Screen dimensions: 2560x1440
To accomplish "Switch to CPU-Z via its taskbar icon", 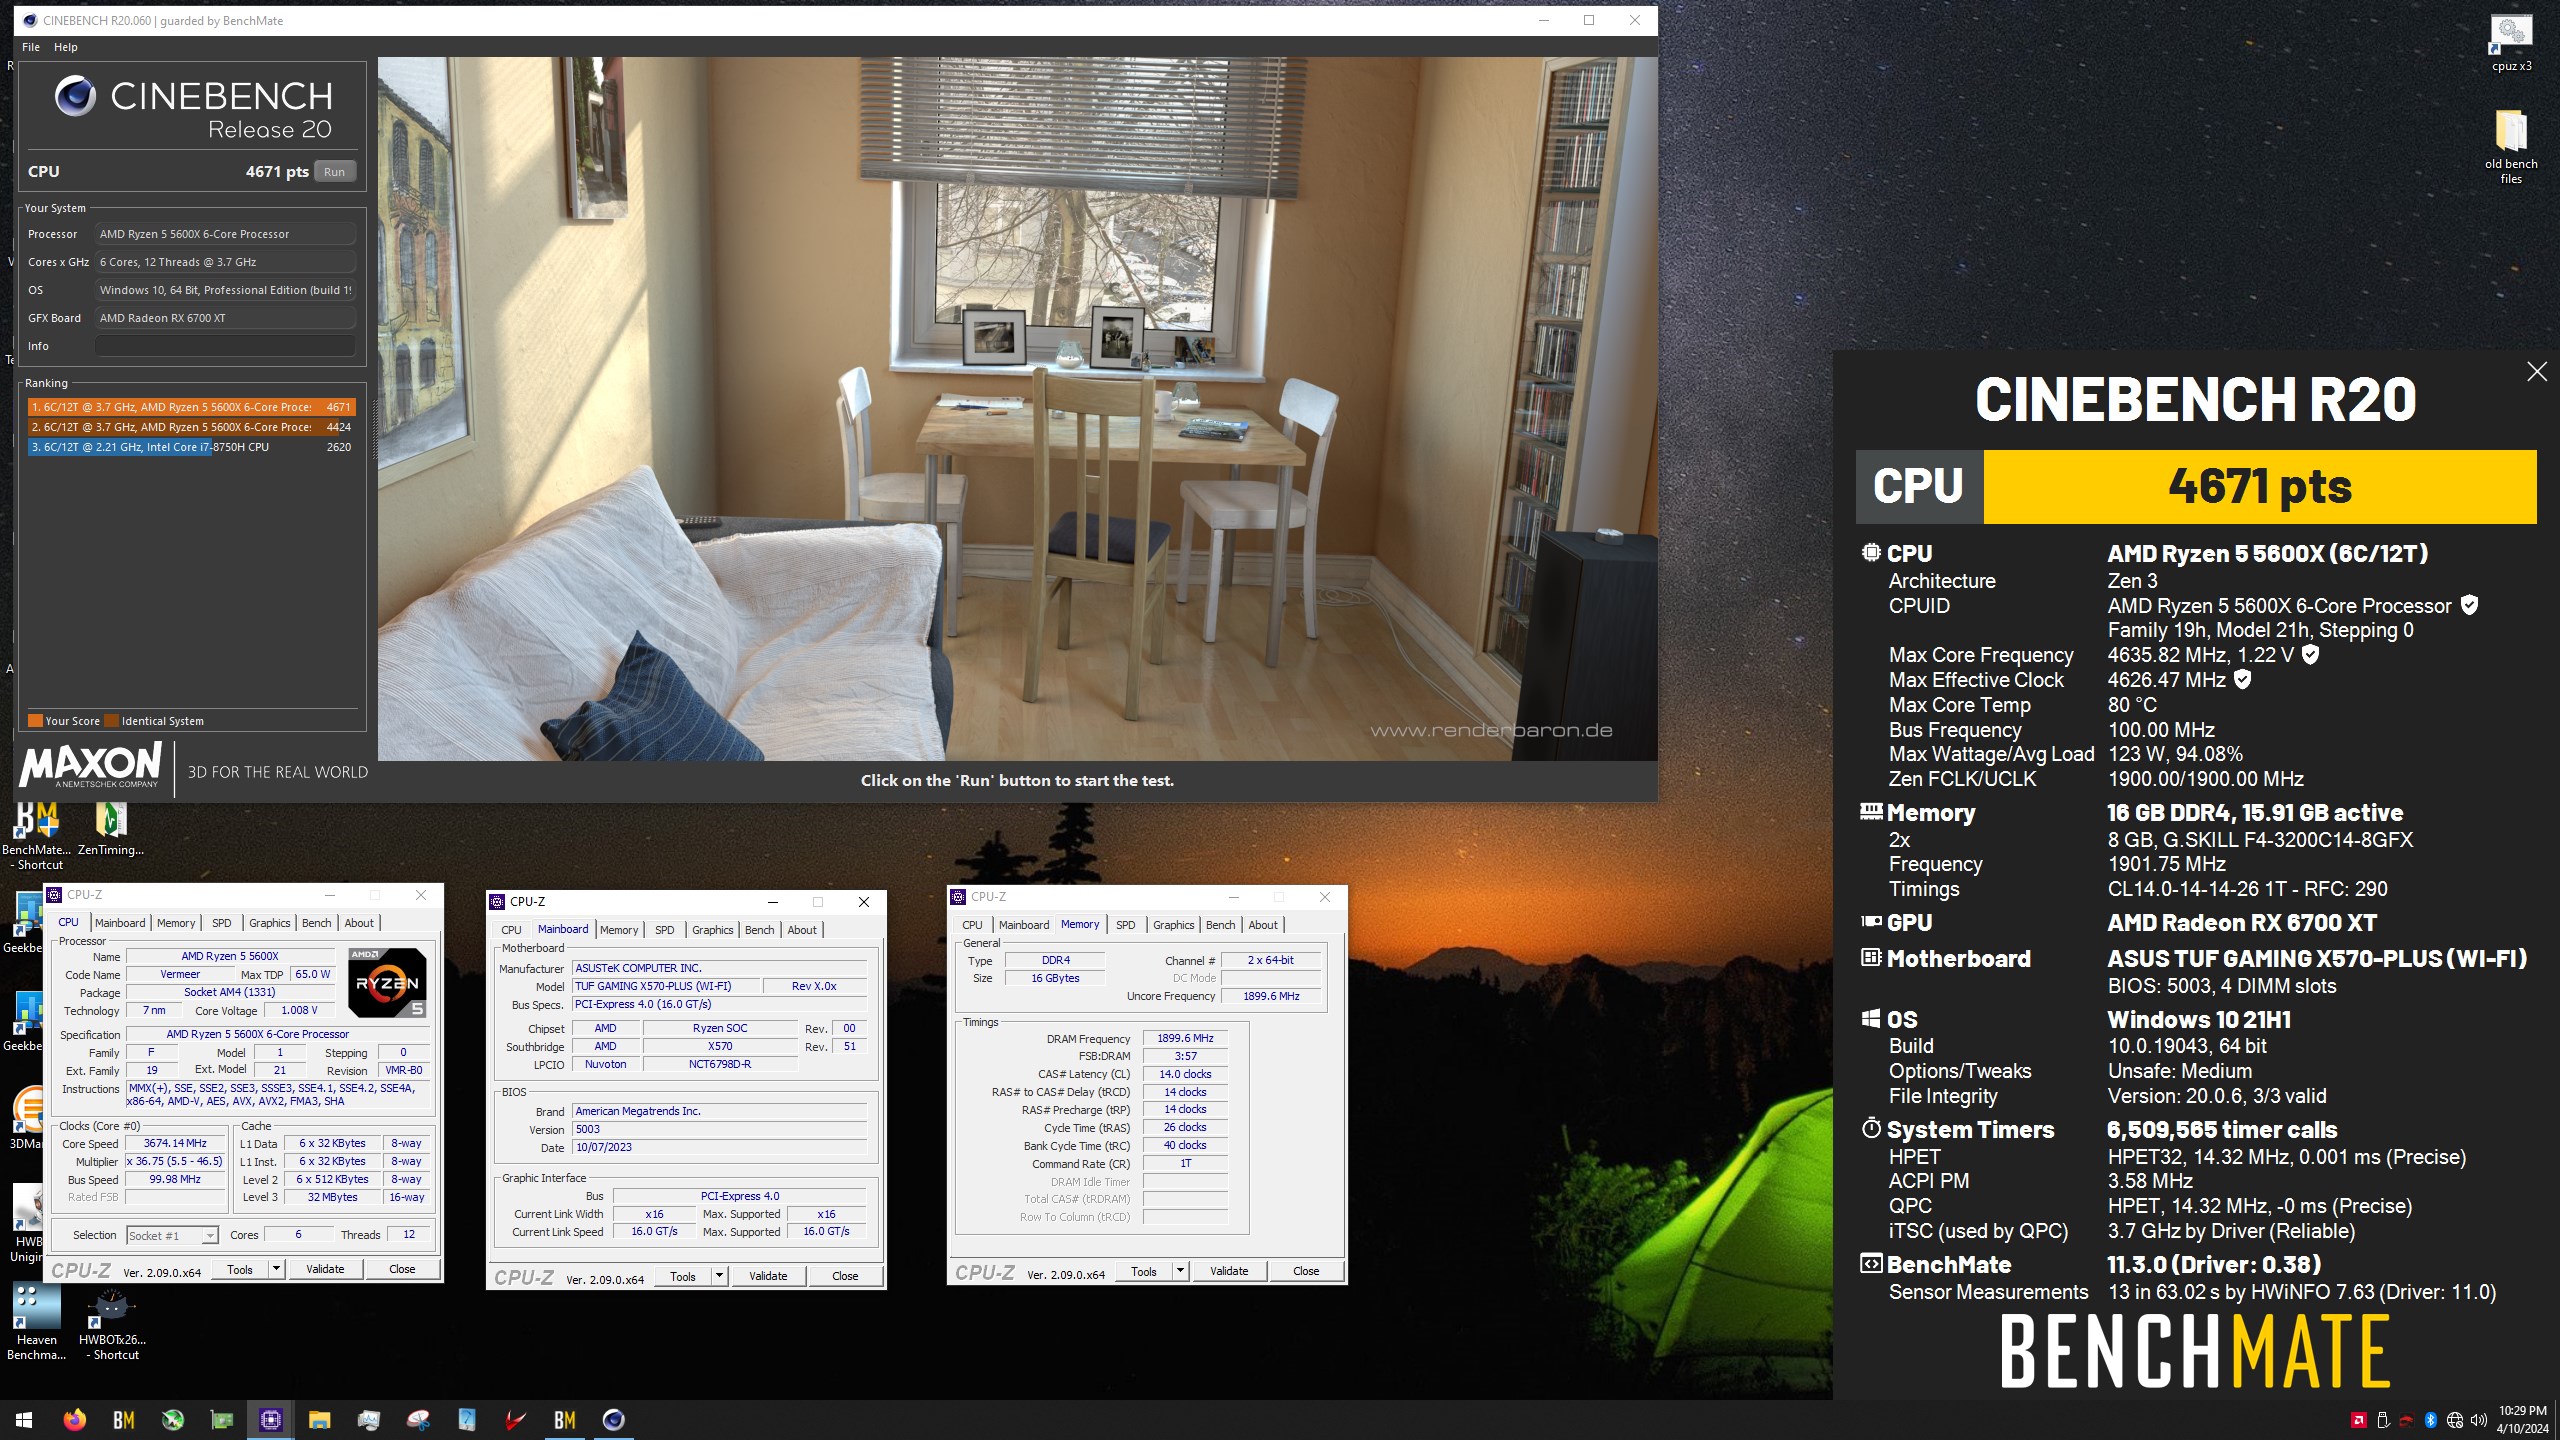I will pyautogui.click(x=271, y=1419).
